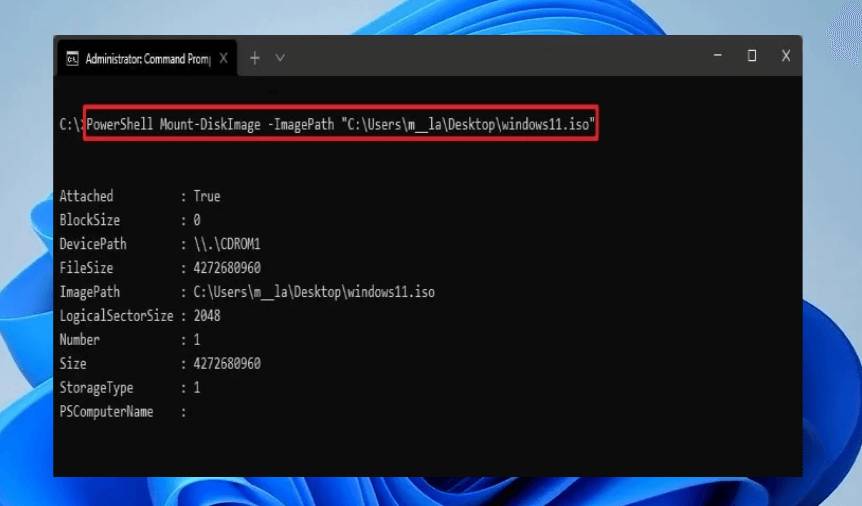Click the 'C:\' prompt text
This screenshot has height=506, width=862.
(x=70, y=124)
